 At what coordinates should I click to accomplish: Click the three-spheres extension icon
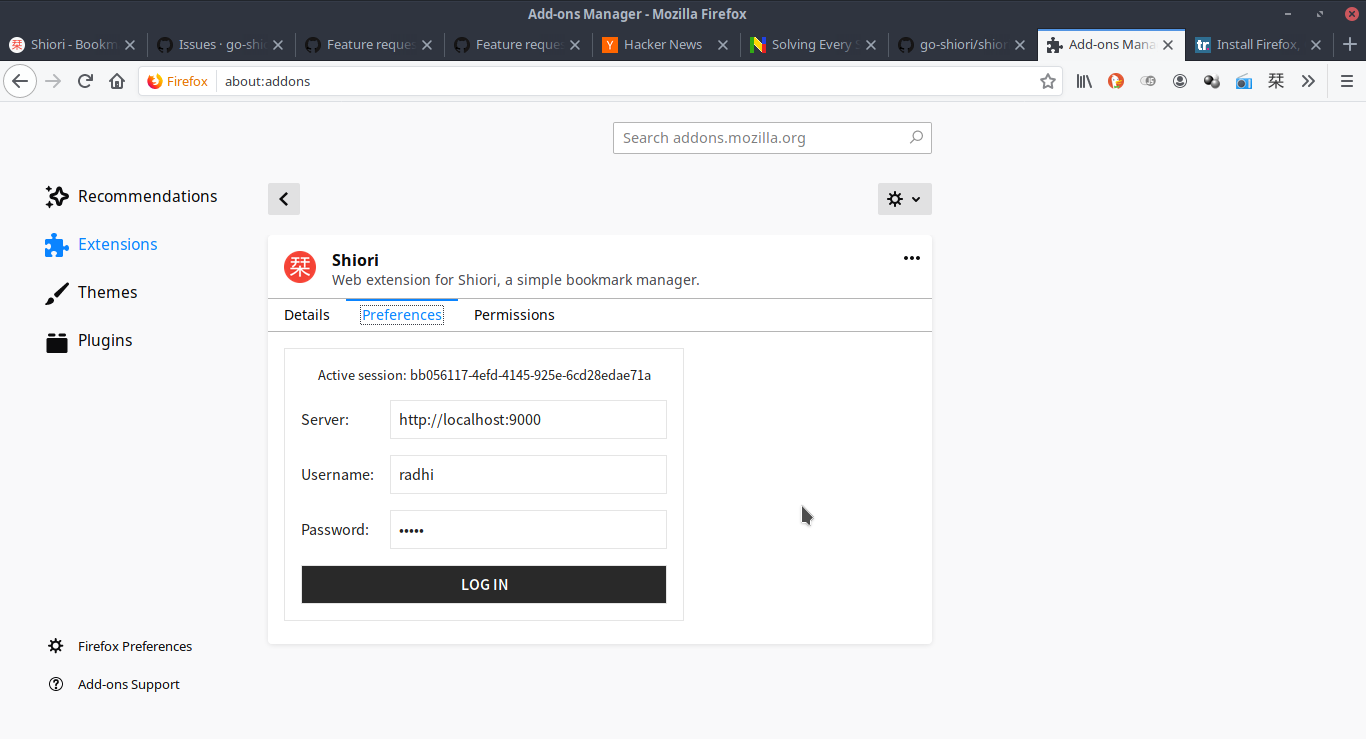[x=1212, y=81]
